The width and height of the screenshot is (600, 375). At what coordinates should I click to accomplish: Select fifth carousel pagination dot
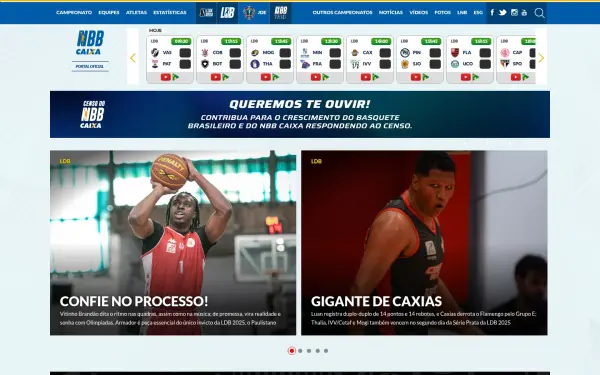click(x=326, y=351)
